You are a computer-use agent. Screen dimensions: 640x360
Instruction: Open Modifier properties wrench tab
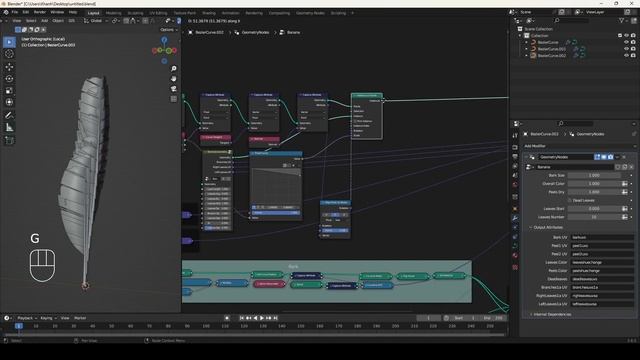click(x=515, y=218)
